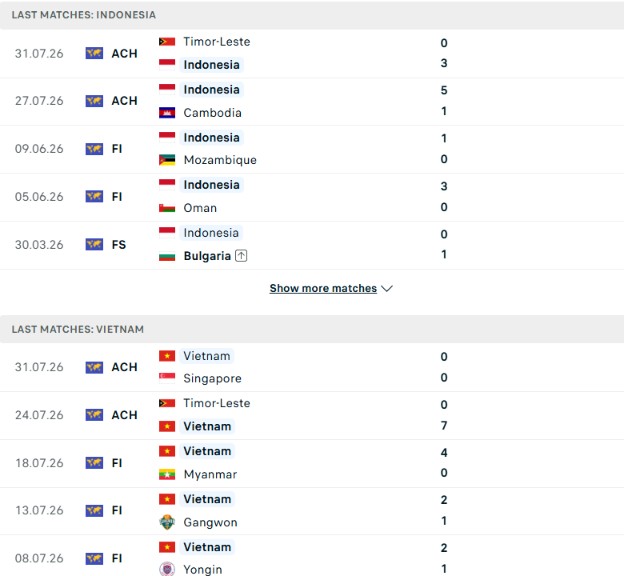Viewport: 624px width, 576px height.
Task: Open the Timor-Leste vs Vietnam 0-7 result
Action: pyautogui.click(x=312, y=415)
